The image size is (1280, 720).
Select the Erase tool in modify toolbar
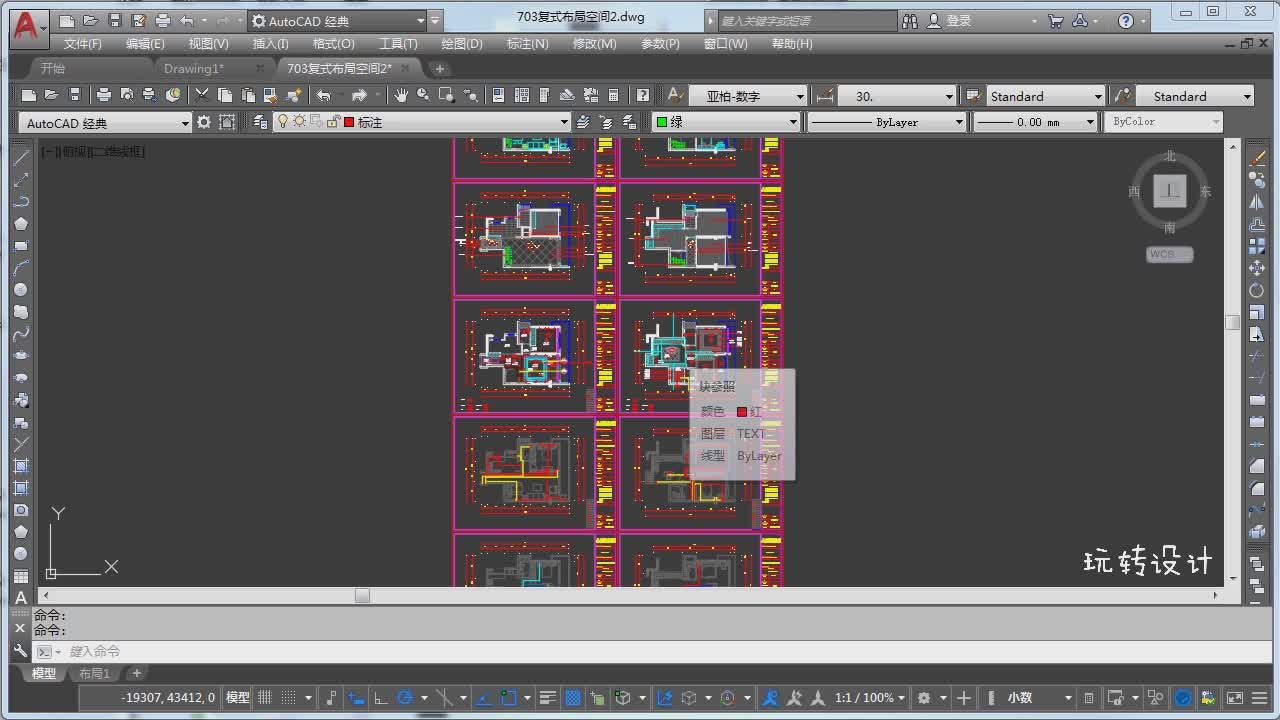[x=1257, y=158]
